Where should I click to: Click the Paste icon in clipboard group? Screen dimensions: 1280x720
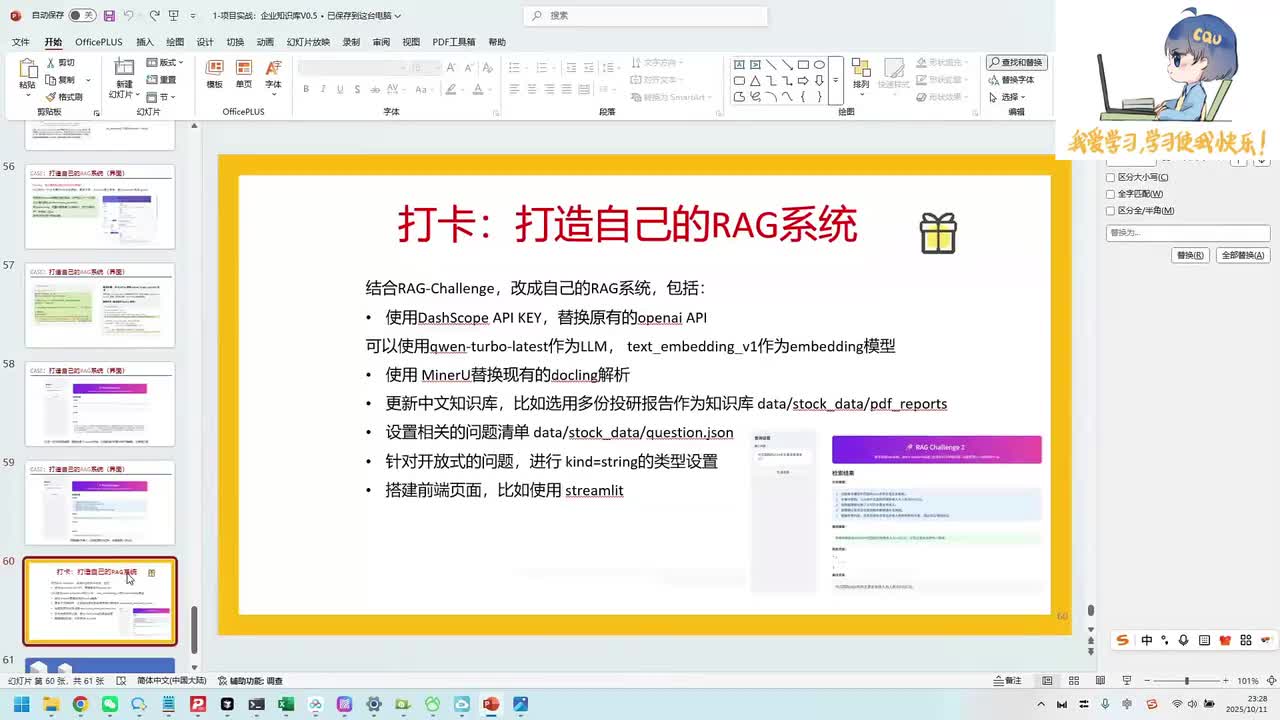point(27,70)
